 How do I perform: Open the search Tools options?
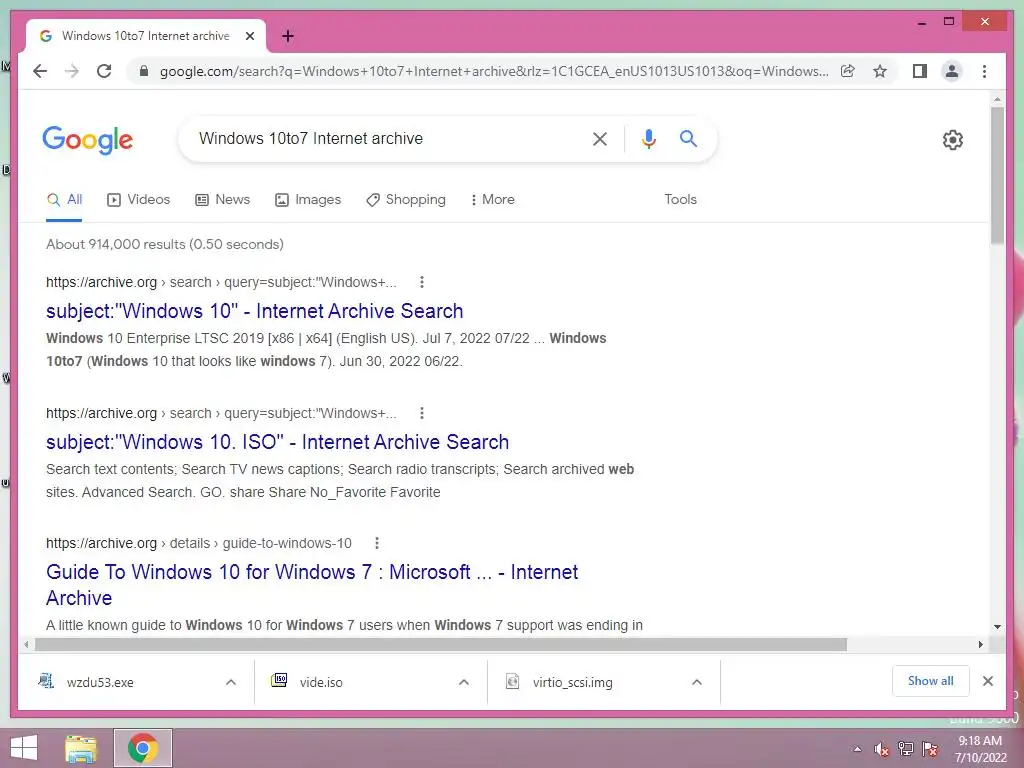point(680,199)
